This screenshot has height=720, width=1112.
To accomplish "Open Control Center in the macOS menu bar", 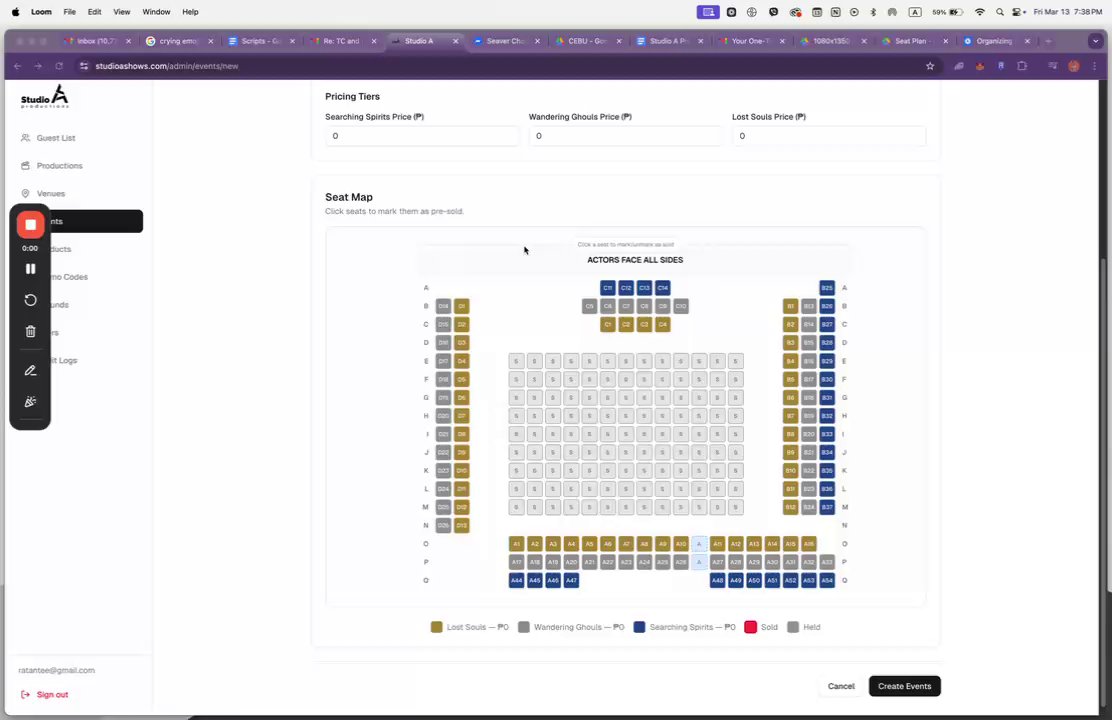I will click(x=1019, y=12).
